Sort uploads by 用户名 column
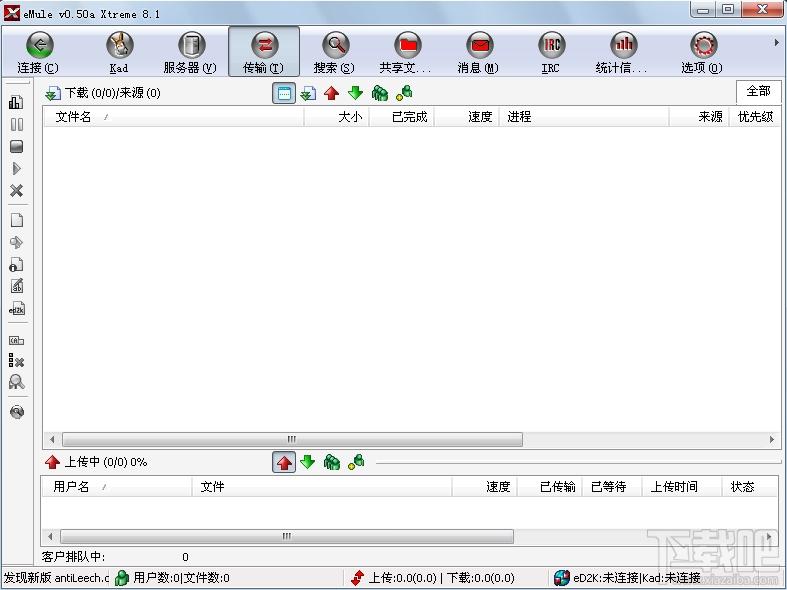787x590 pixels. coord(117,487)
